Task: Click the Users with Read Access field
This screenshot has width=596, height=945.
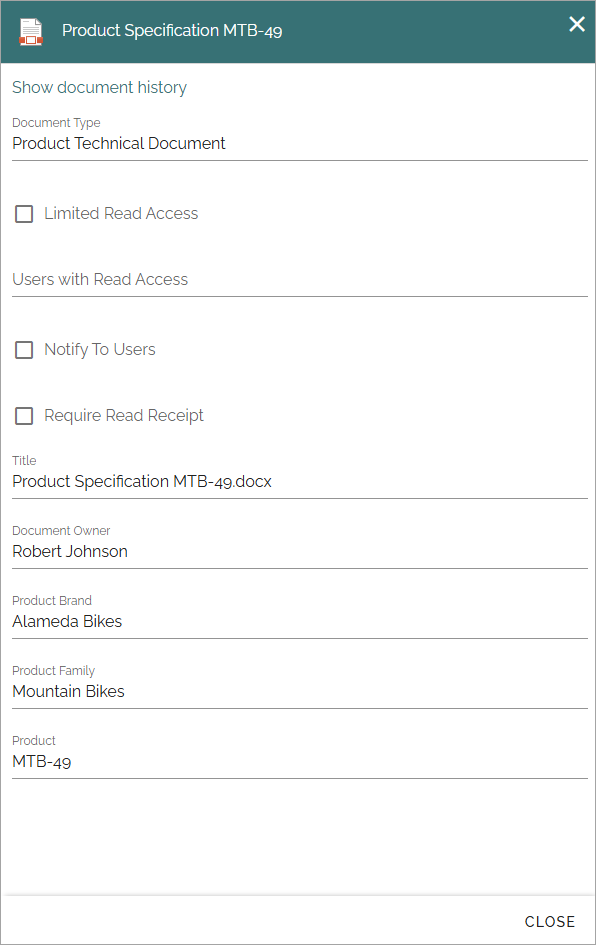Action: 300,280
